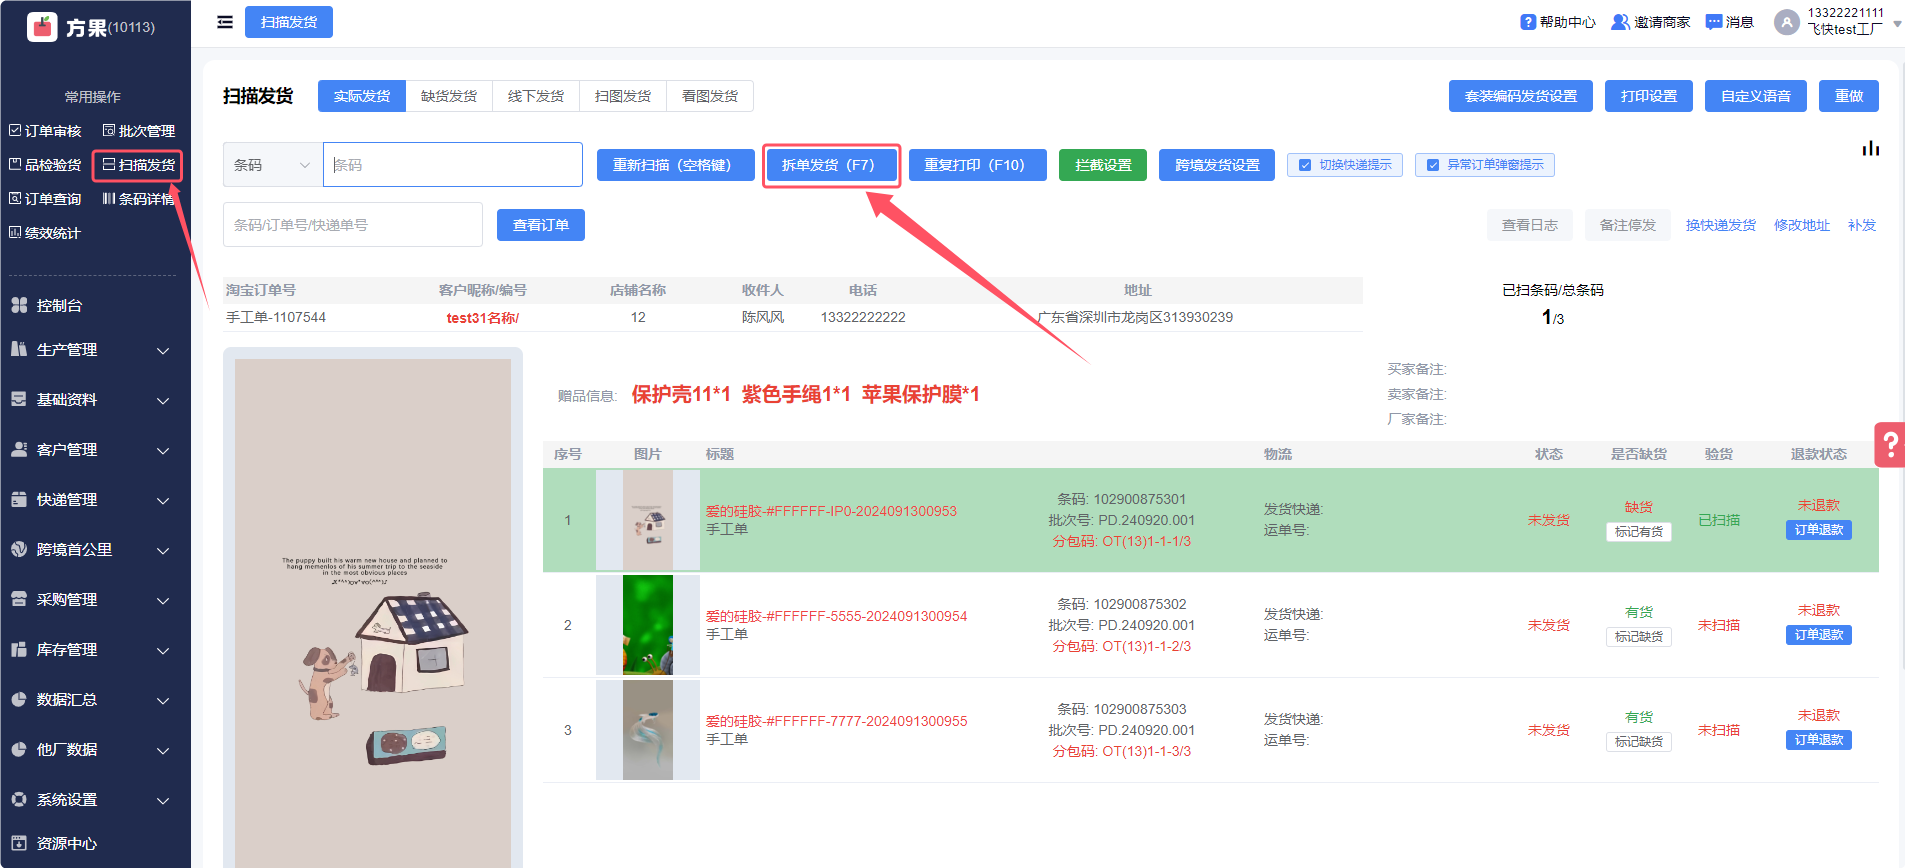This screenshot has height=868, width=1905.
Task: Click the invite merchant icon
Action: point(1620,22)
